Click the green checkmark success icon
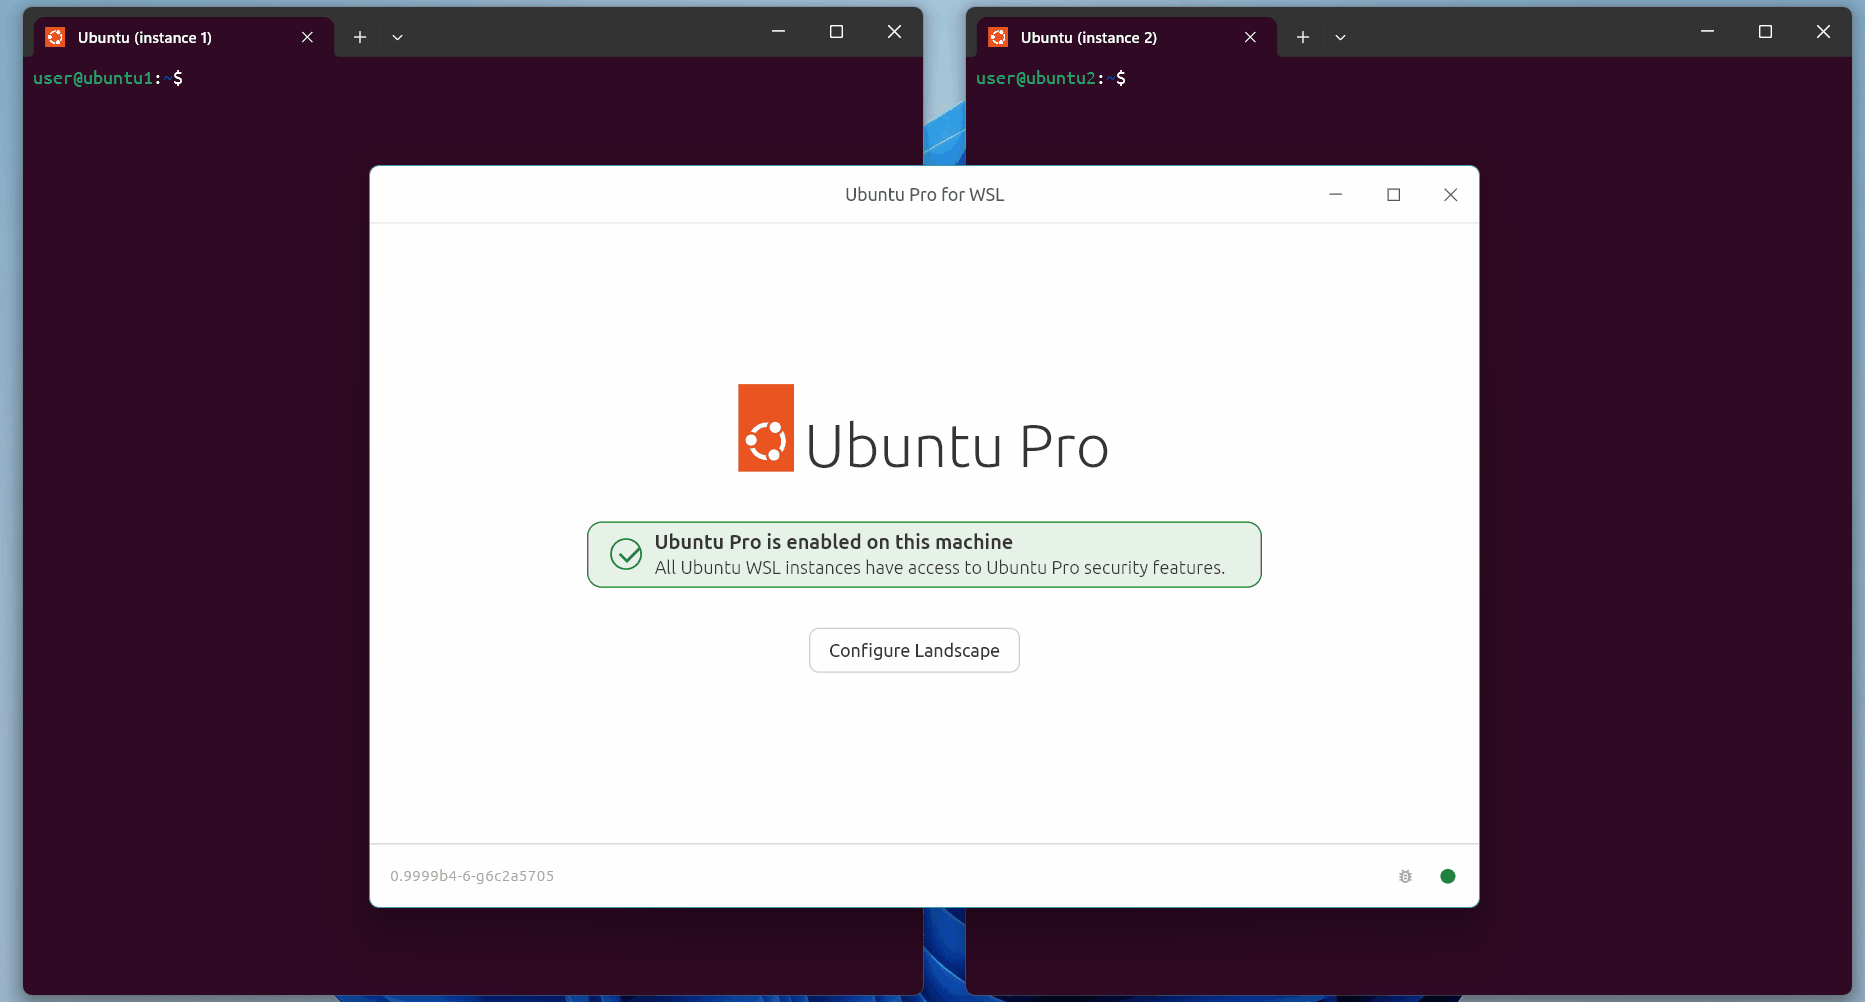The height and width of the screenshot is (1002, 1865). point(626,554)
